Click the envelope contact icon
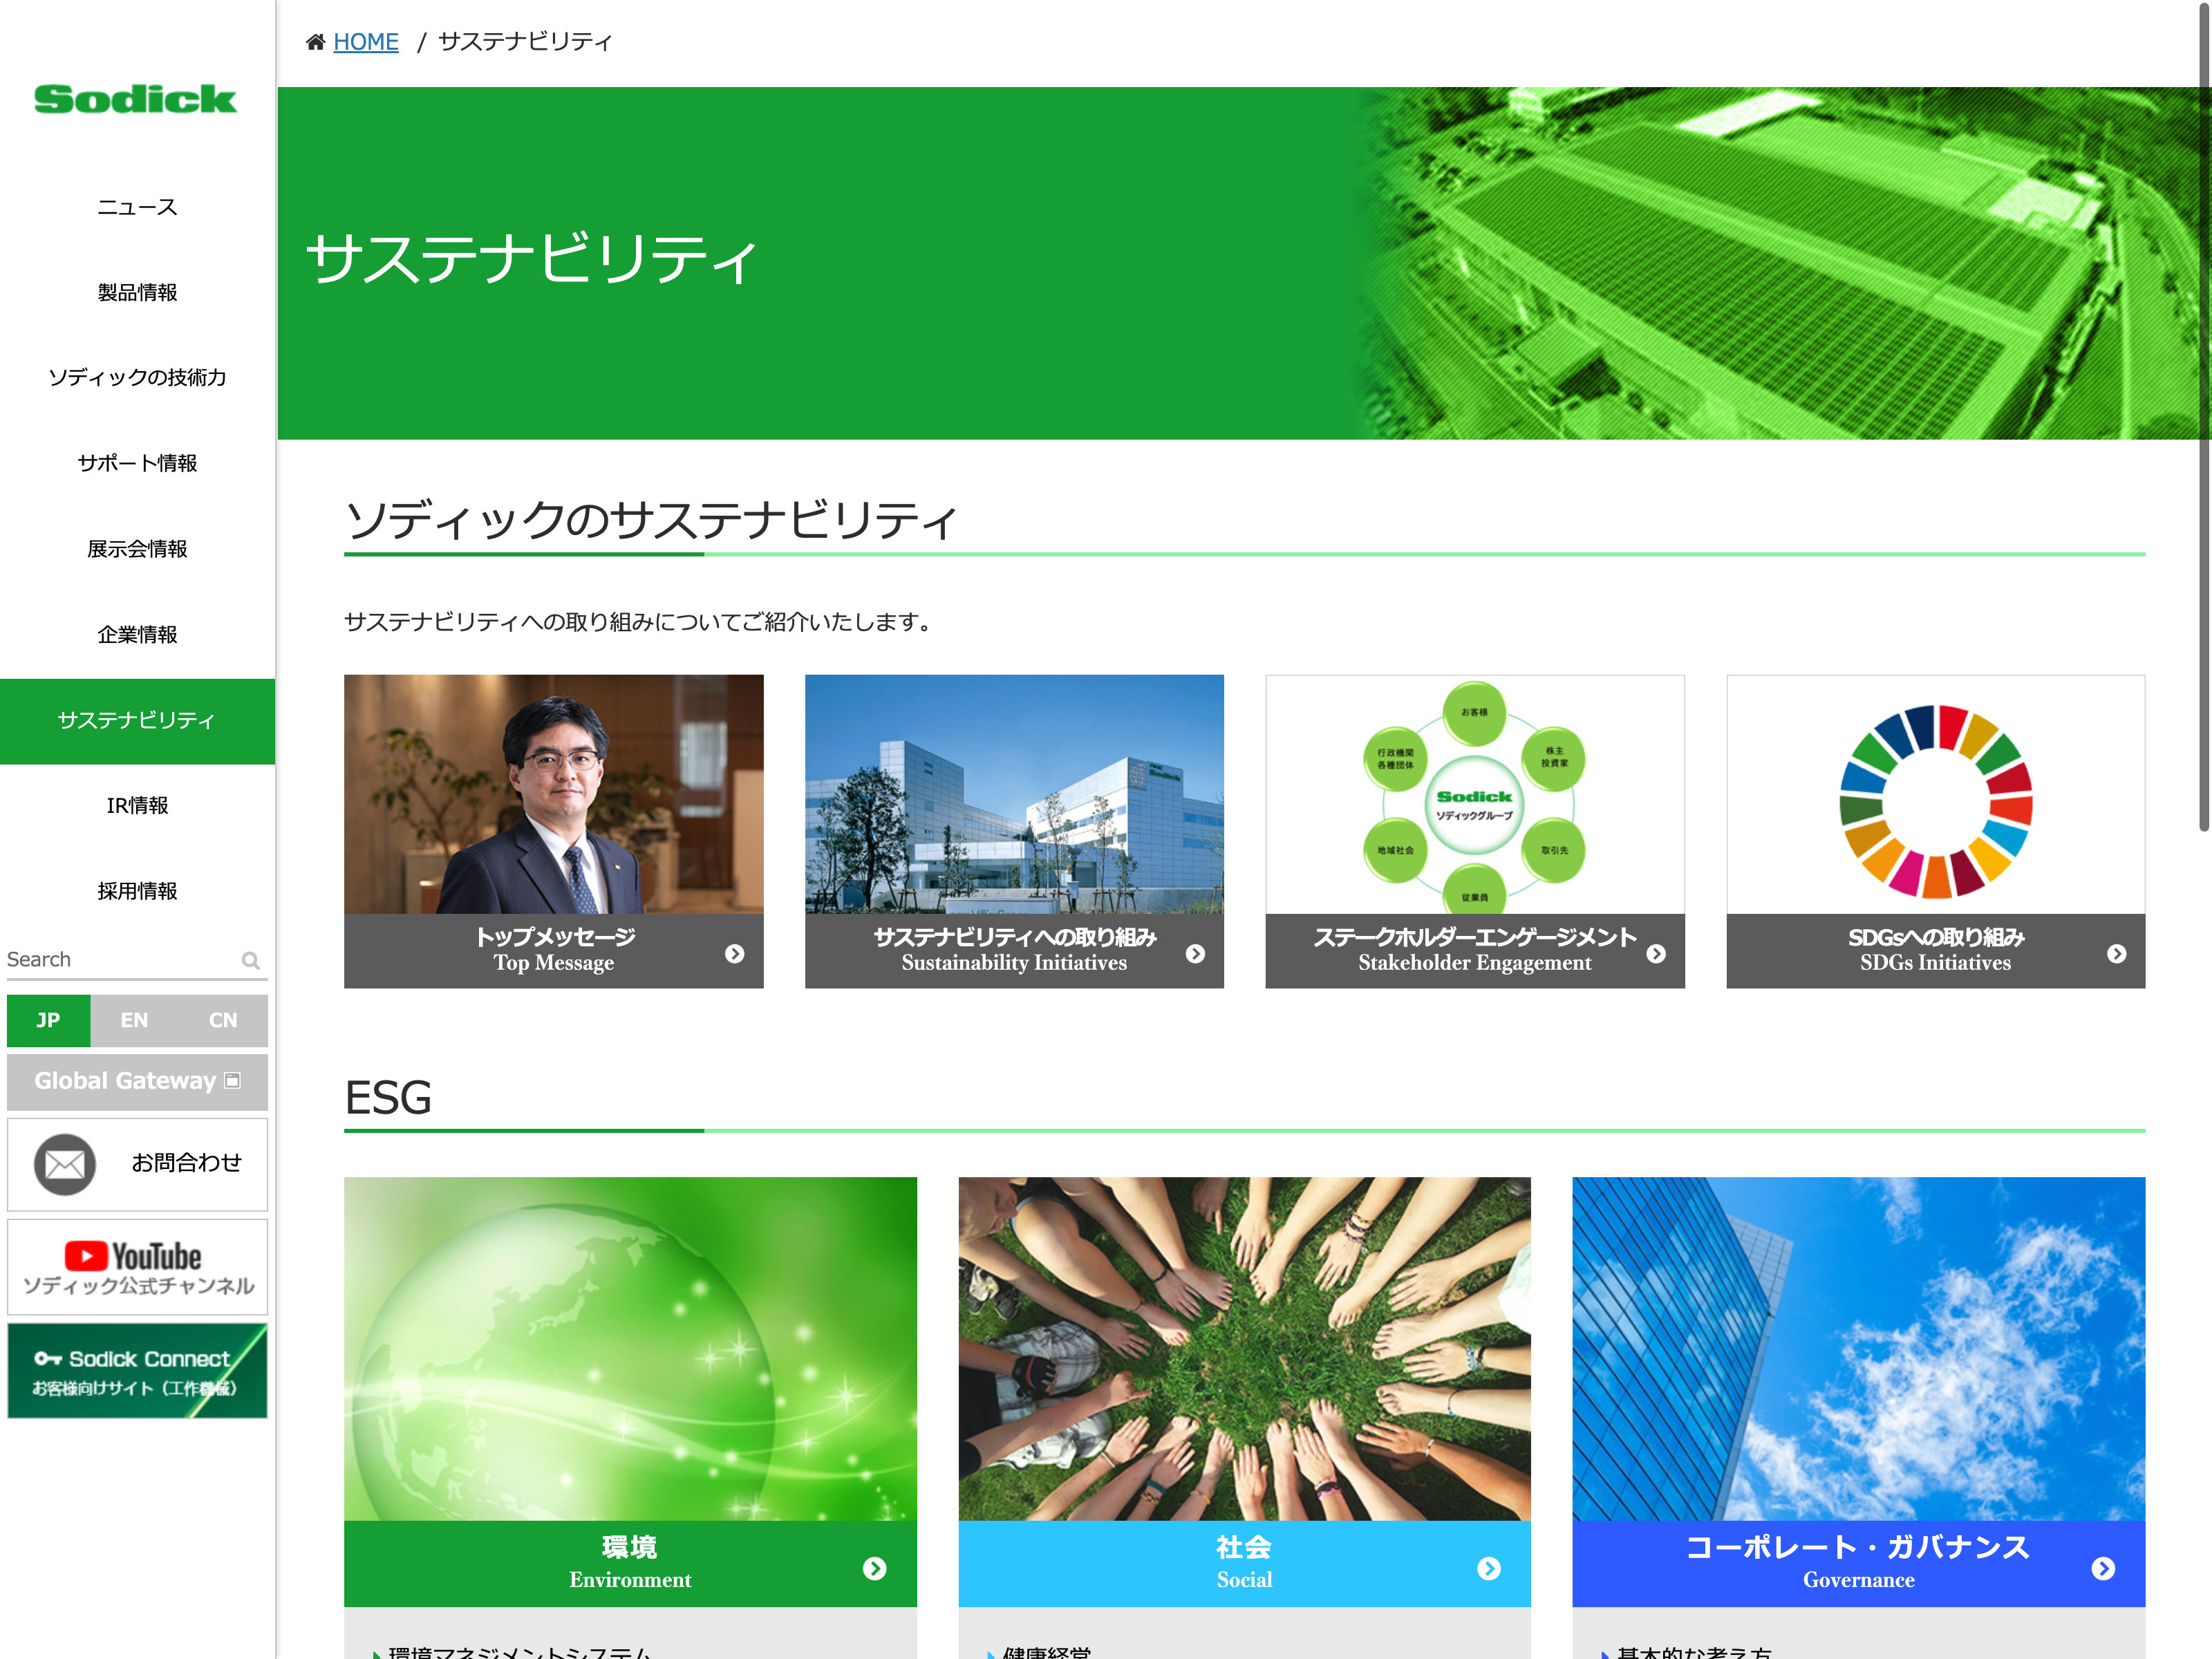 pos(65,1164)
